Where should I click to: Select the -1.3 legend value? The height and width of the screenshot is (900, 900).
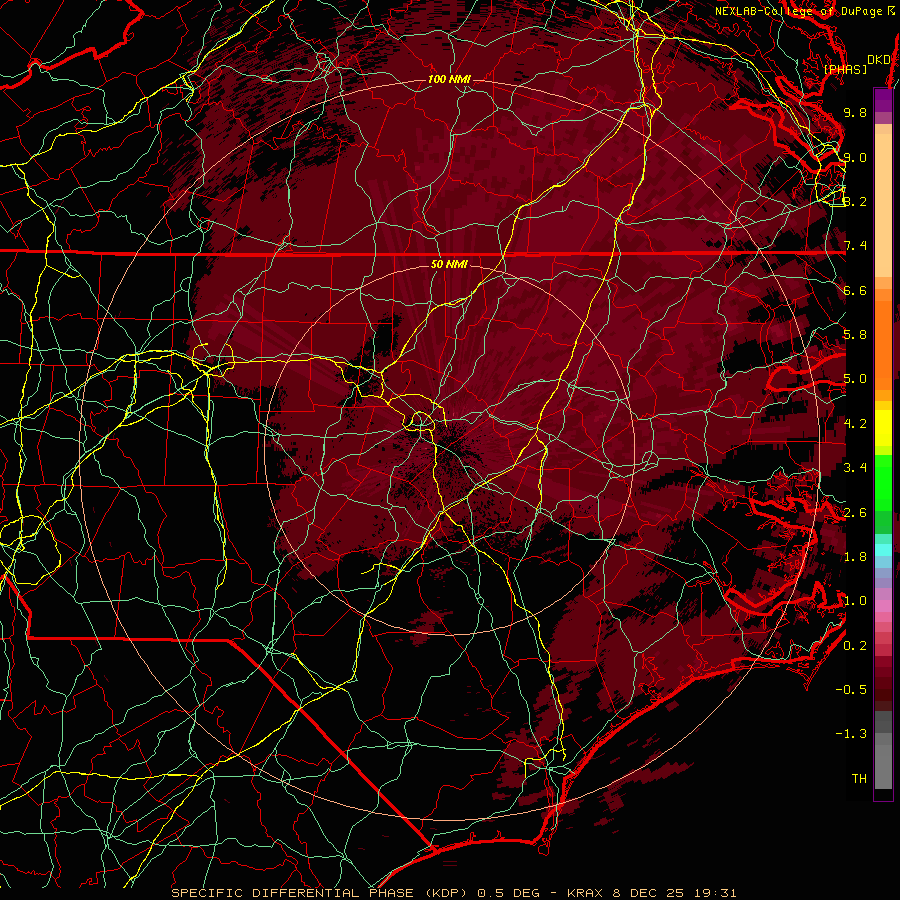[x=851, y=734]
